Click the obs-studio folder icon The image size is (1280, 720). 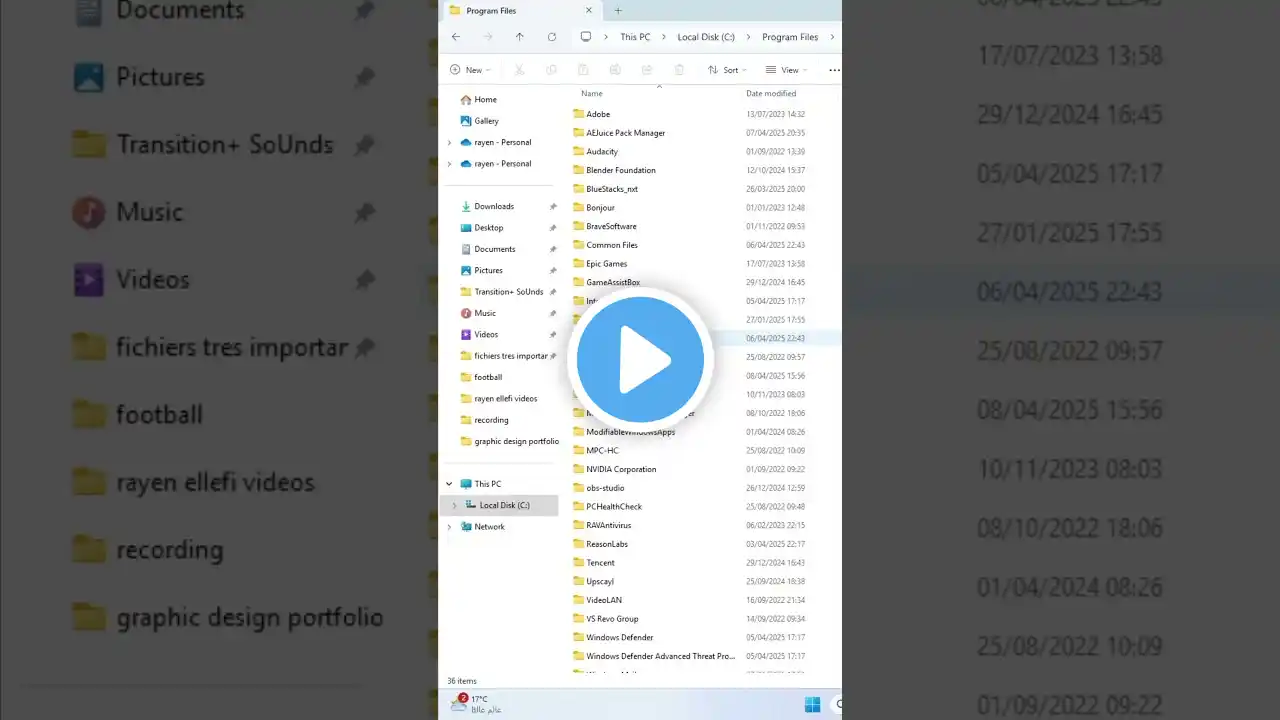578,488
